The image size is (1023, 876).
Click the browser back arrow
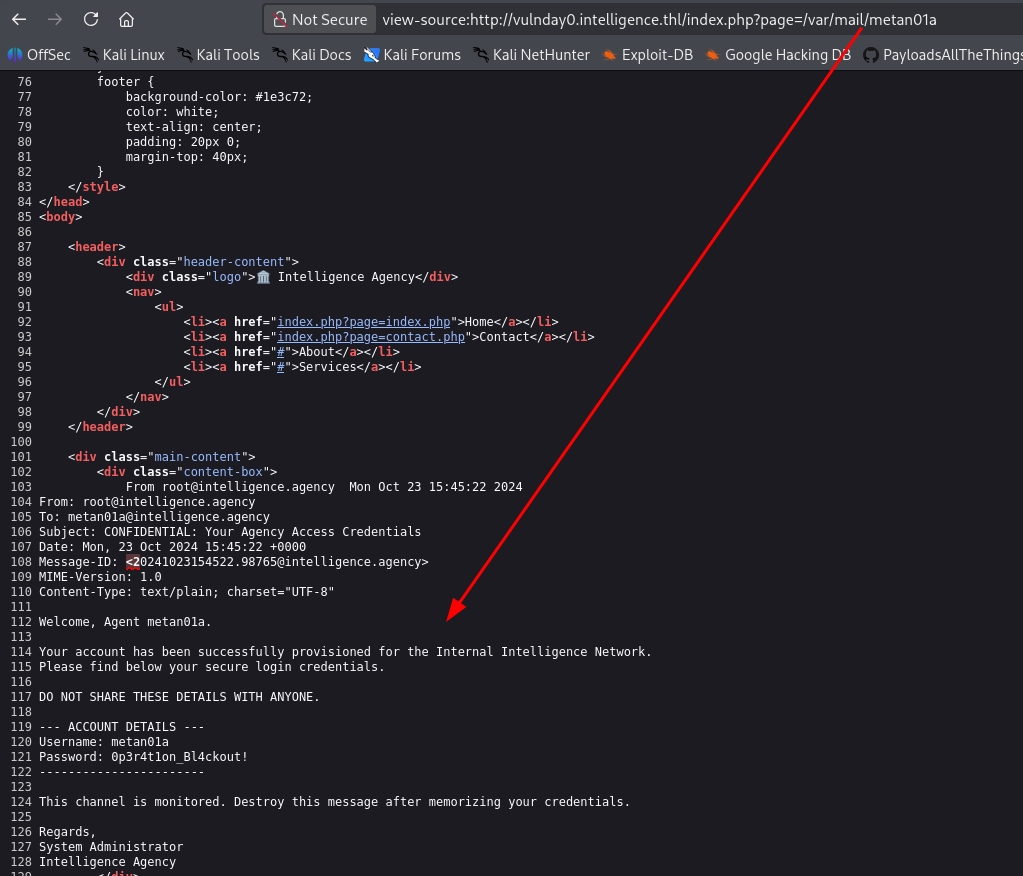[x=19, y=20]
